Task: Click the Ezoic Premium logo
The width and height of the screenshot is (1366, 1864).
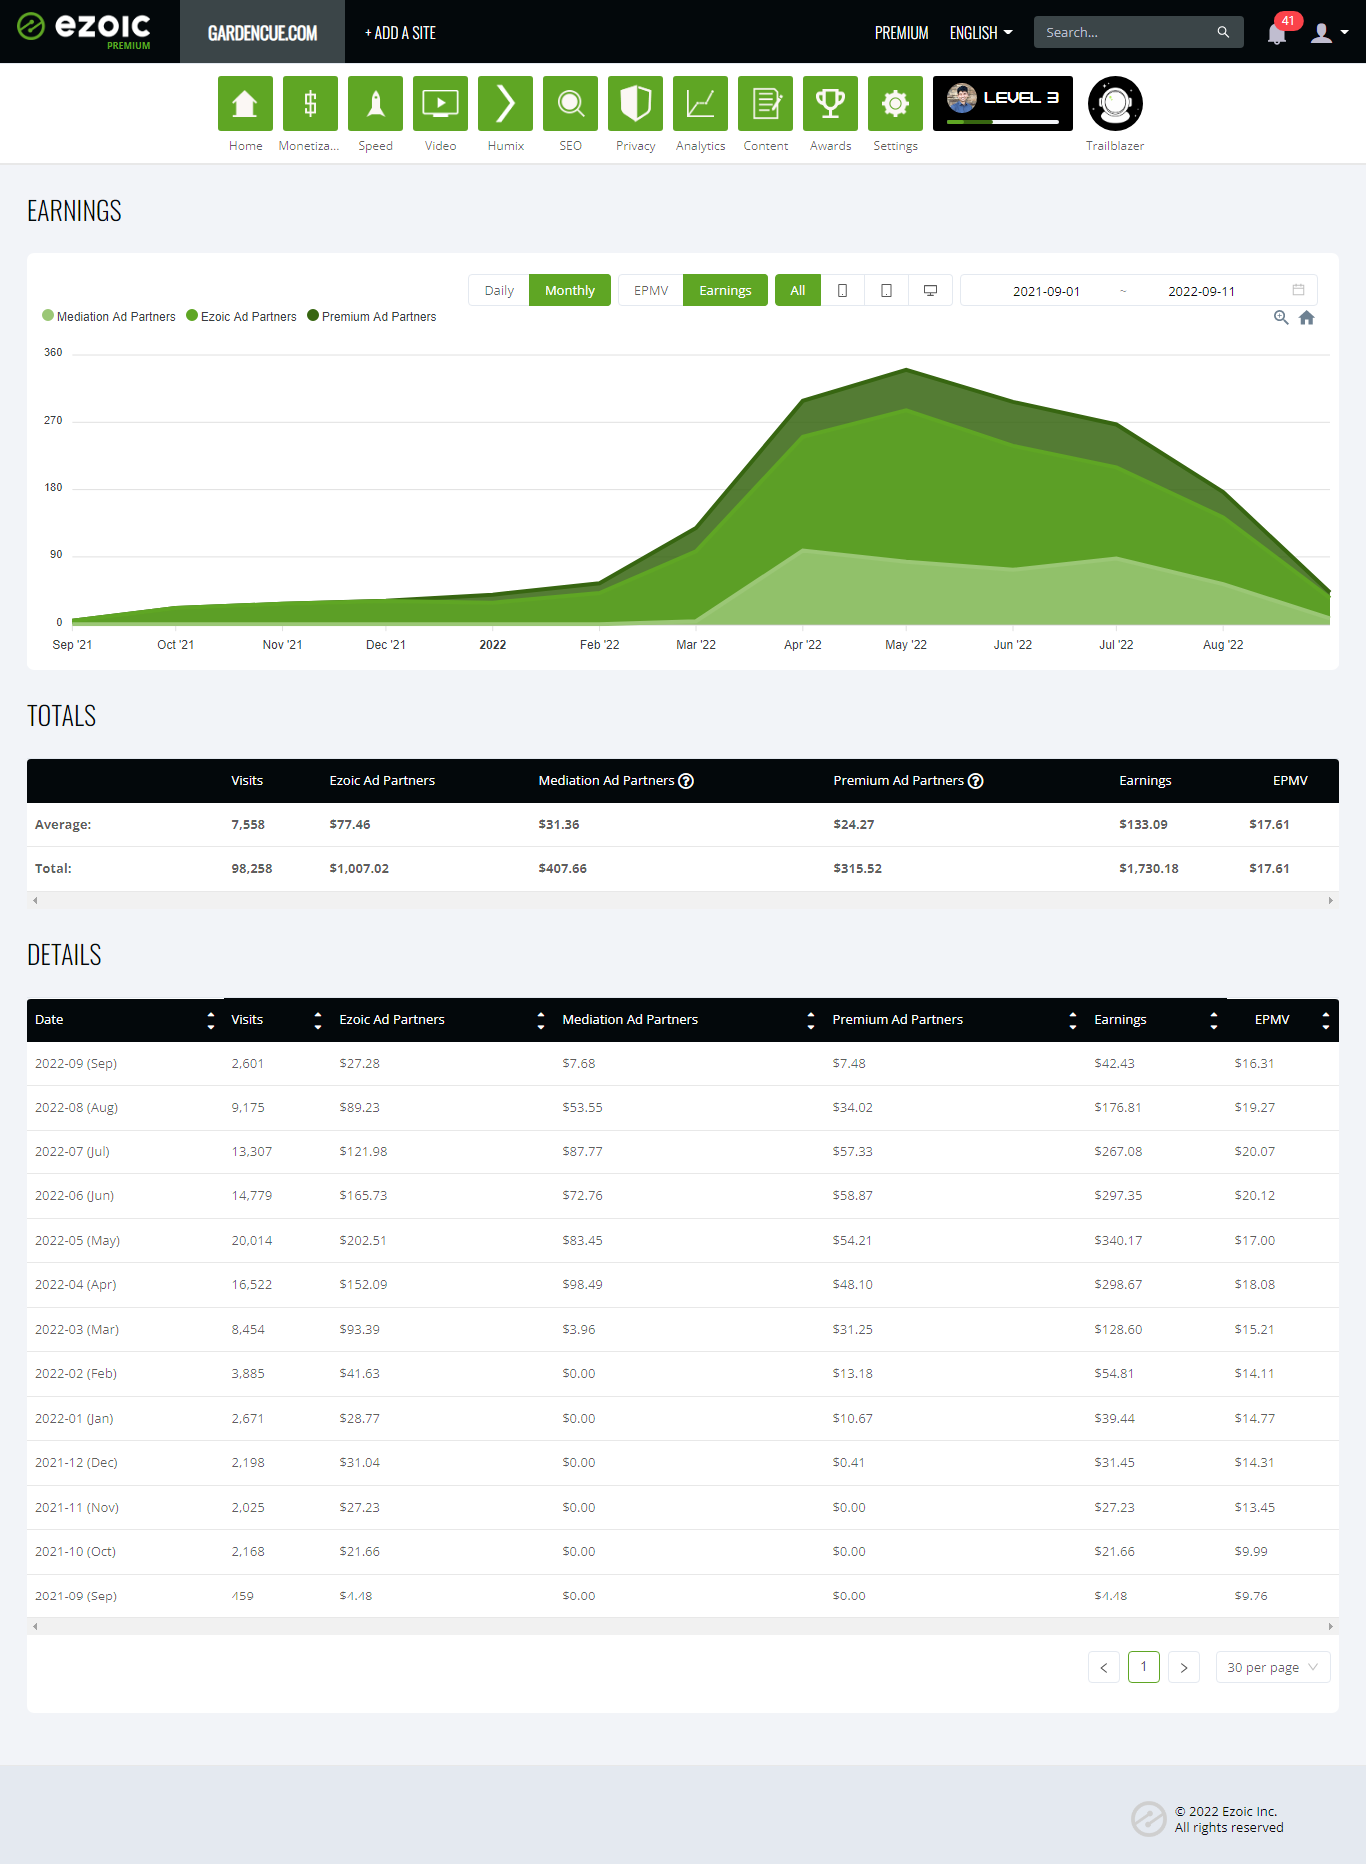Action: coord(84,30)
